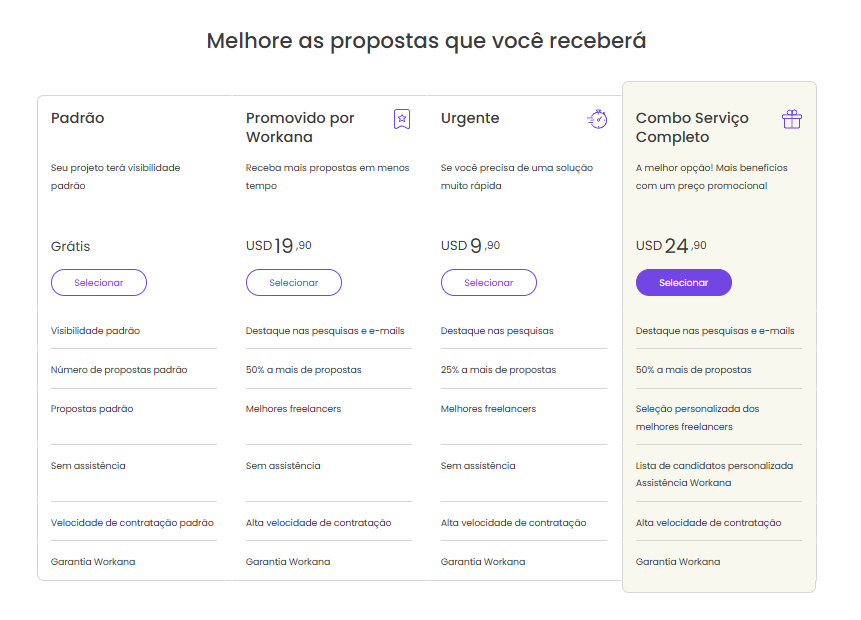Click the Combo Serviço Completo heading

click(692, 127)
